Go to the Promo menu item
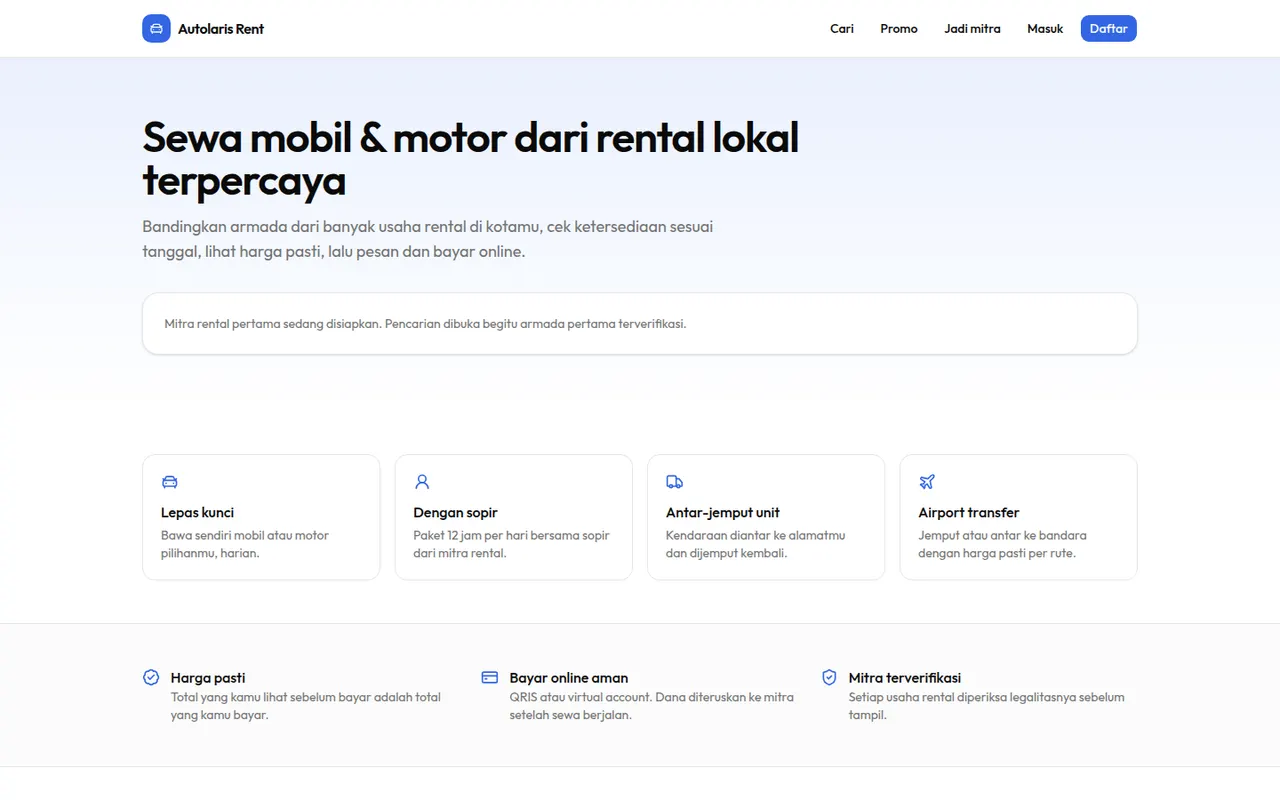Image resolution: width=1280 pixels, height=800 pixels. (x=899, y=29)
